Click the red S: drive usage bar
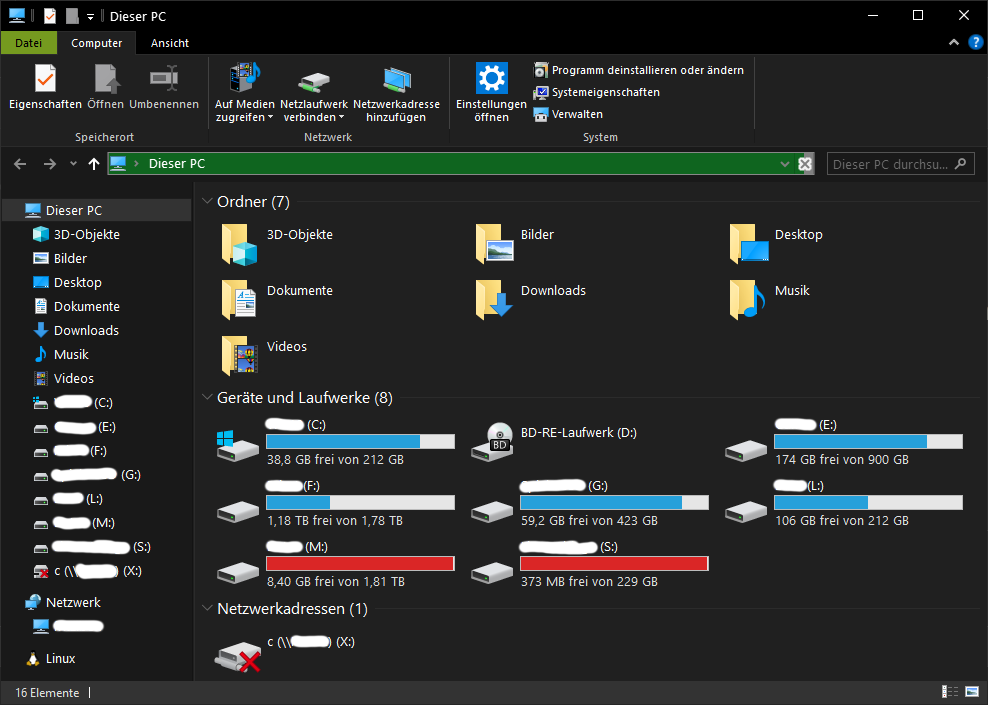The width and height of the screenshot is (988, 705). [614, 563]
